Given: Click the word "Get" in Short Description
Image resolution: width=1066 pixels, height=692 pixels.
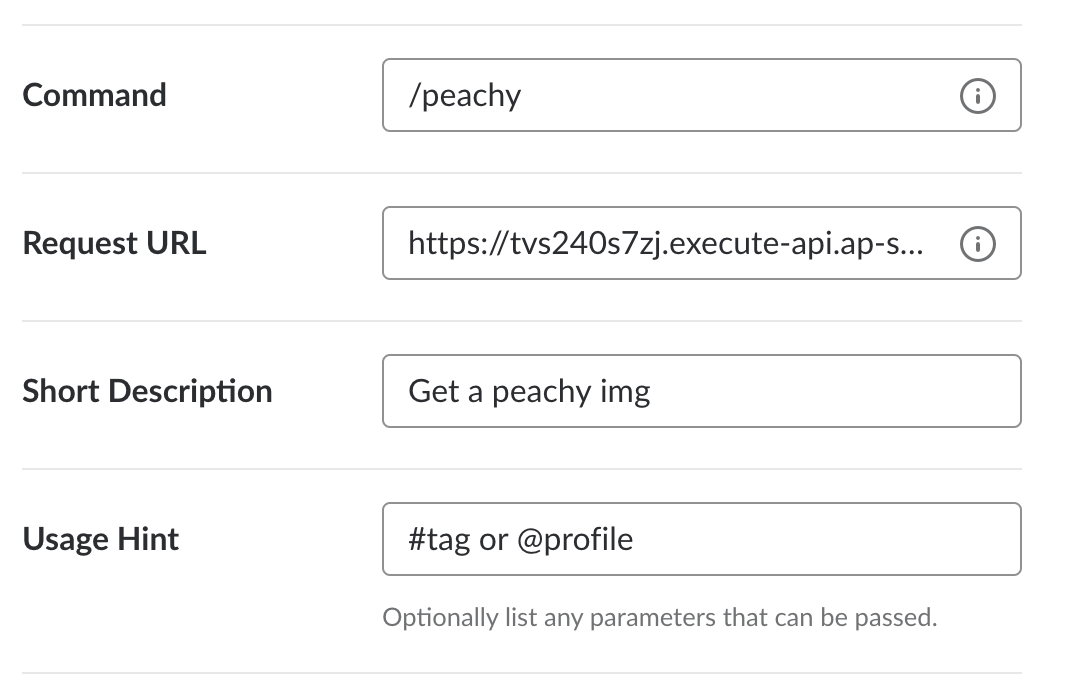Looking at the screenshot, I should 434,392.
